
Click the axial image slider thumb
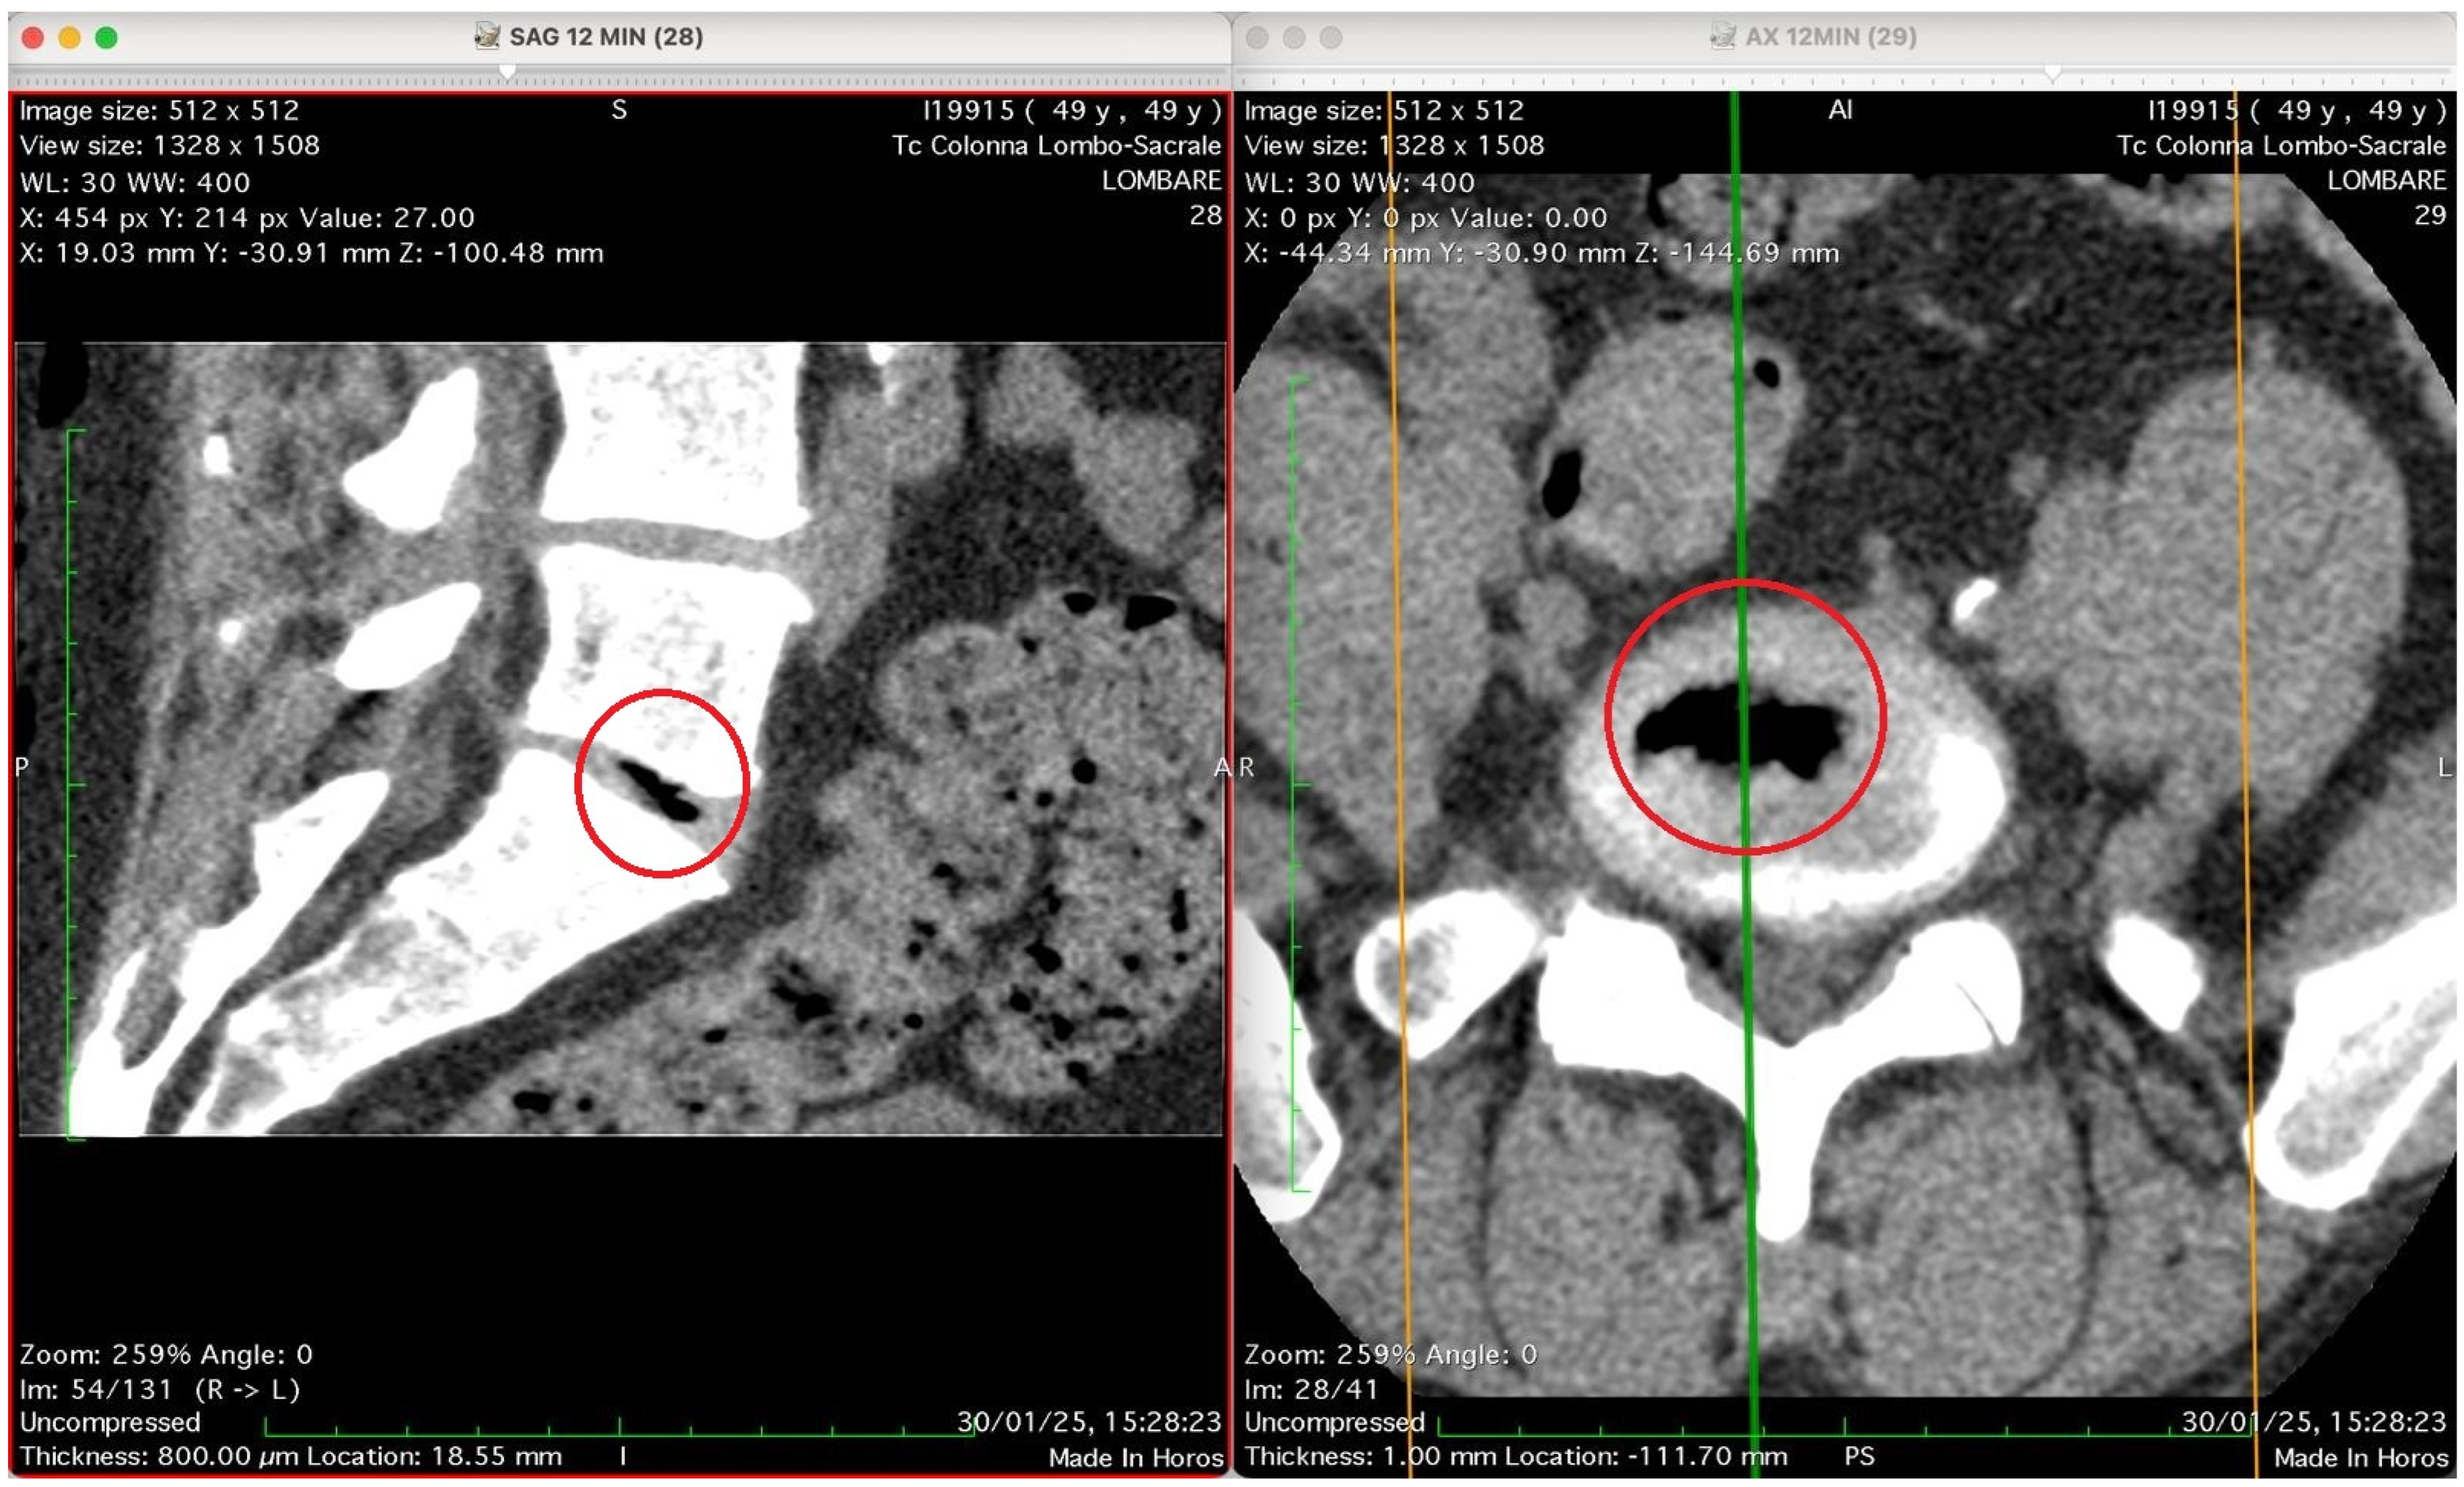pos(2053,72)
